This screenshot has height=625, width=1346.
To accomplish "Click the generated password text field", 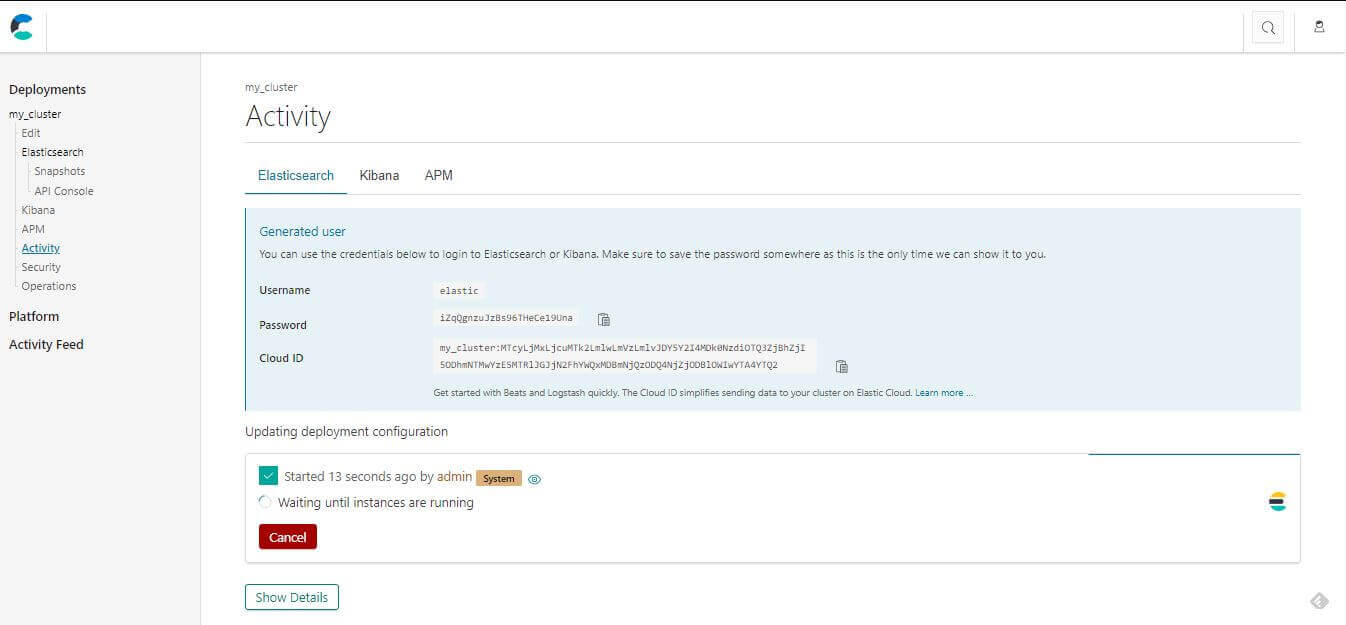I will click(506, 318).
